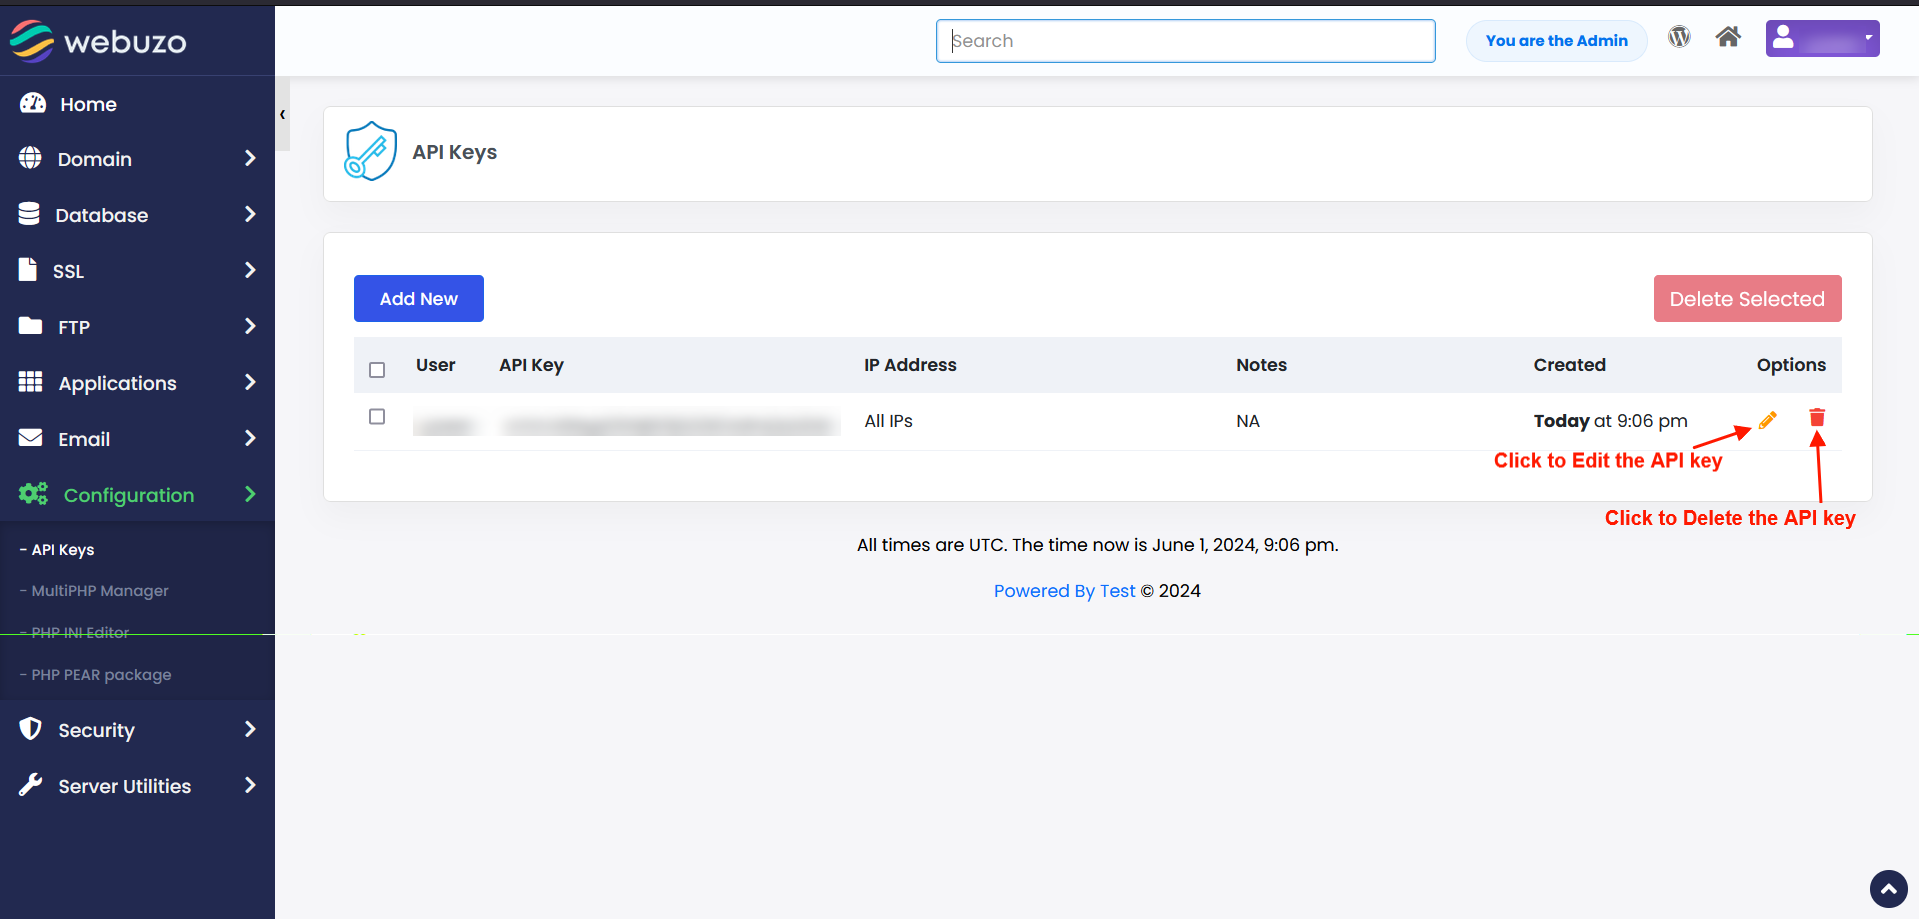
Task: Collapse the sidebar with the arrow handle
Action: click(x=283, y=114)
